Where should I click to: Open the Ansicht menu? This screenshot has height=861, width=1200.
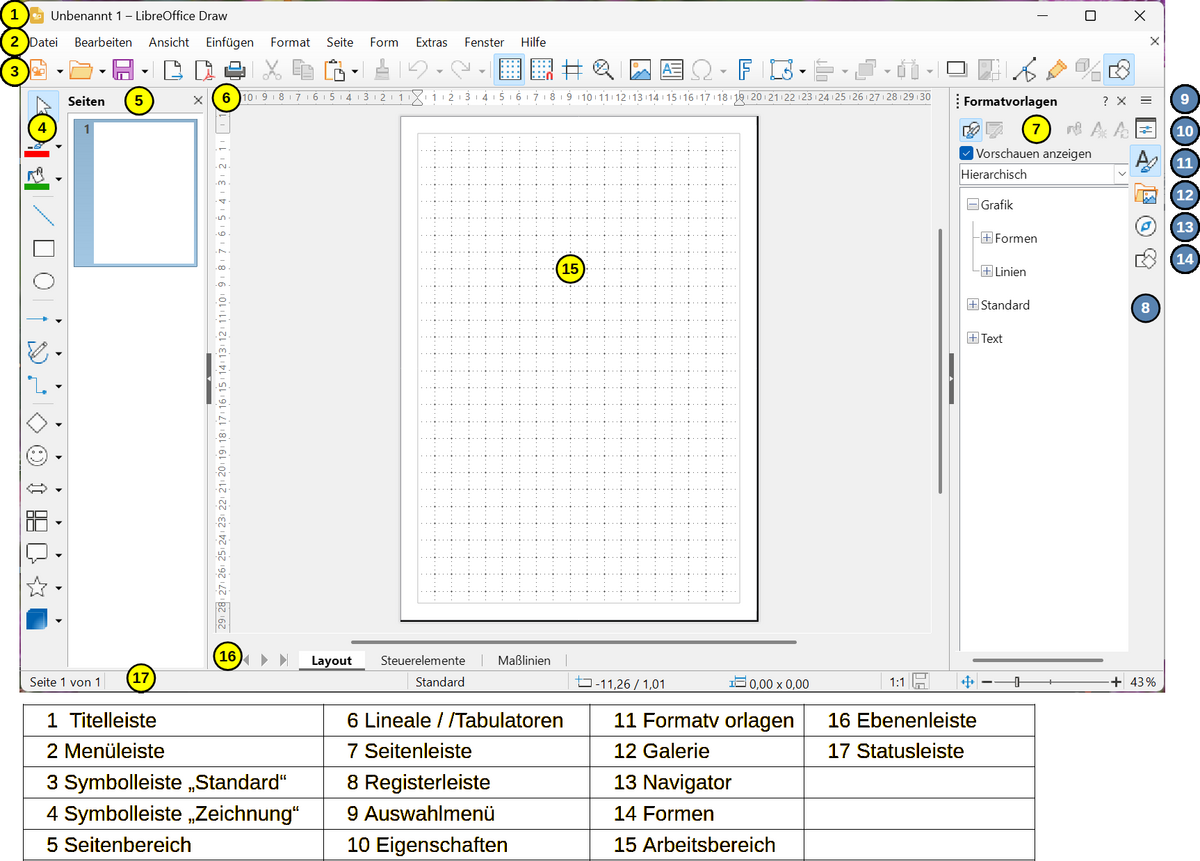(169, 42)
